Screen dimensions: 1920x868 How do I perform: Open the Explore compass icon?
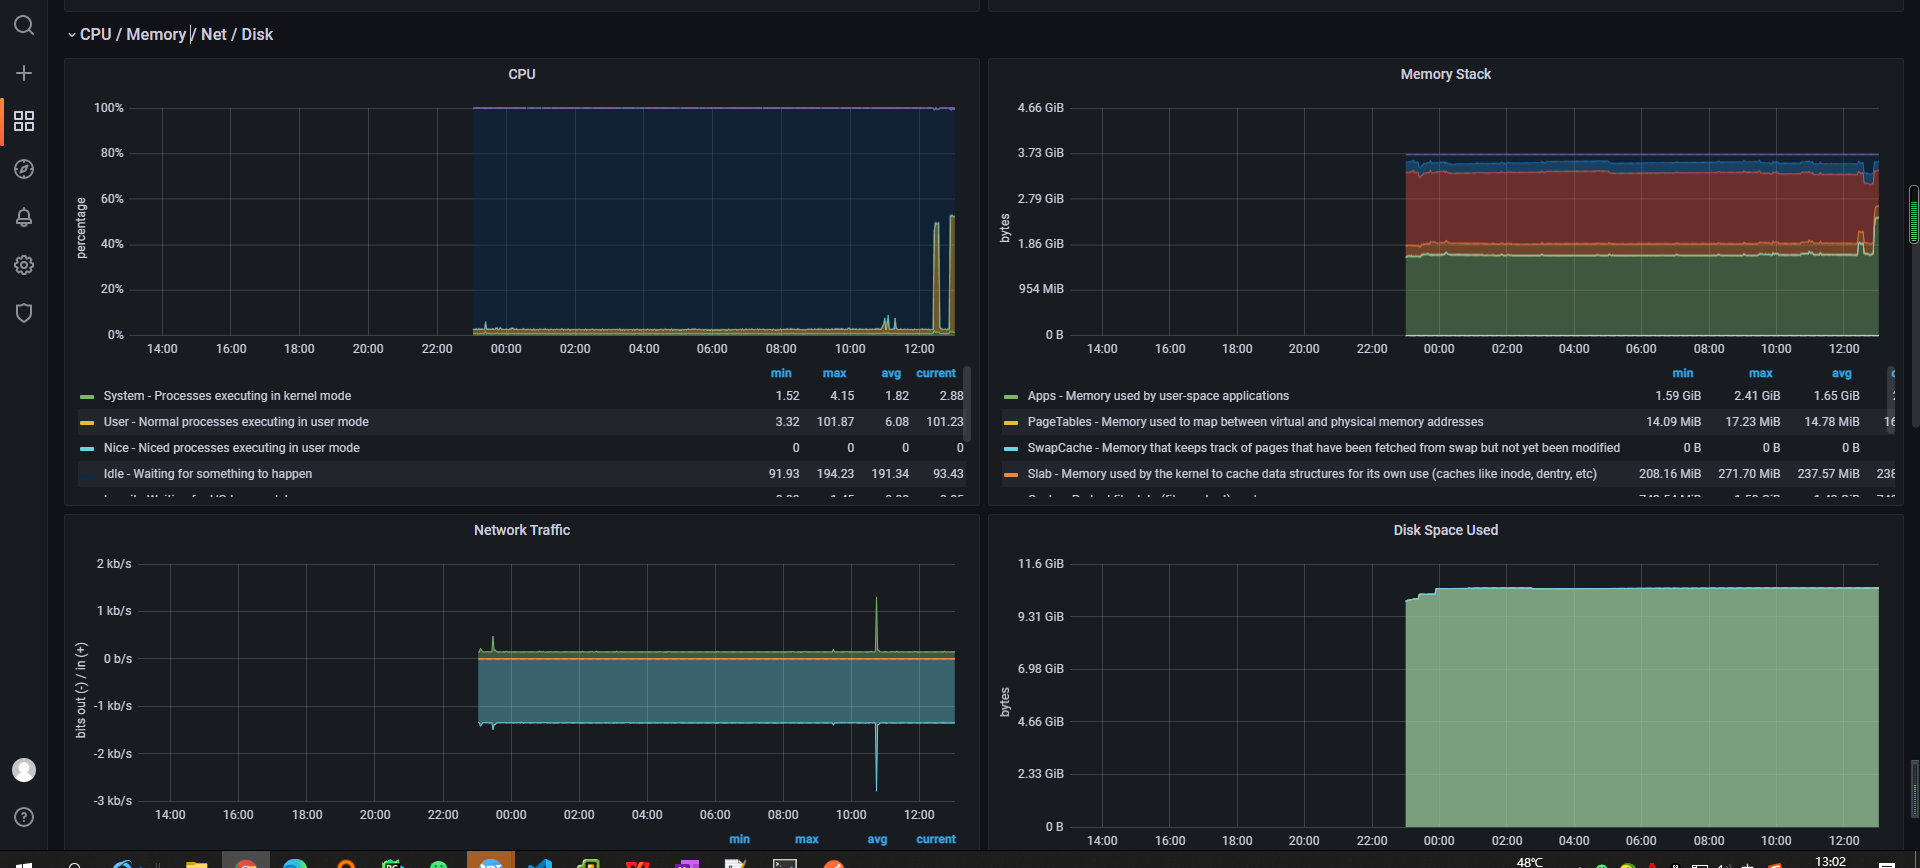coord(24,169)
